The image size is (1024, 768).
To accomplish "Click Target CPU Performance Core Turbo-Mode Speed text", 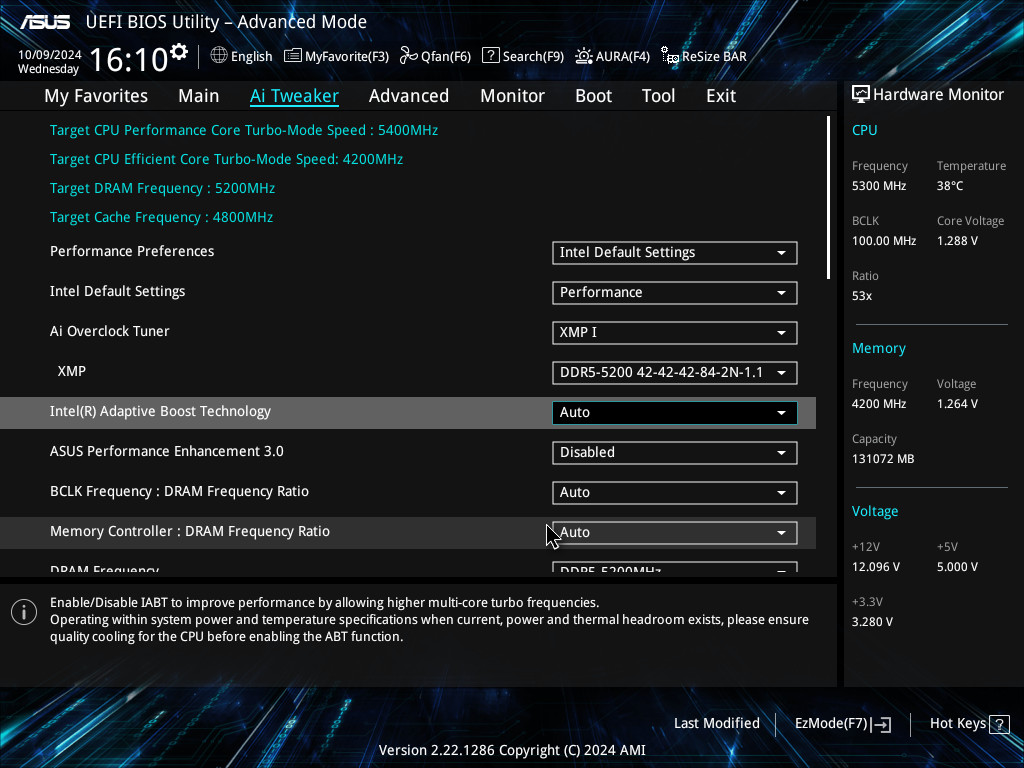I will pyautogui.click(x=244, y=130).
